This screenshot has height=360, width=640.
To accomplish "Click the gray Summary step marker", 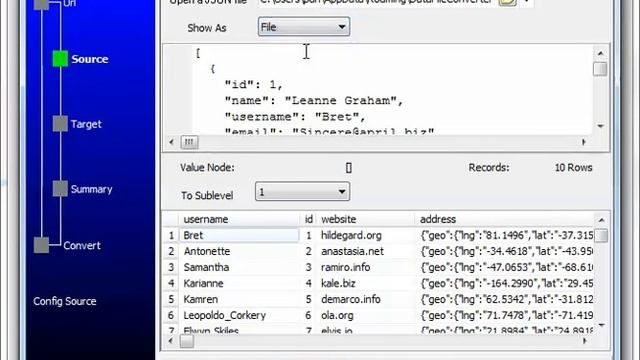I will (x=60, y=189).
